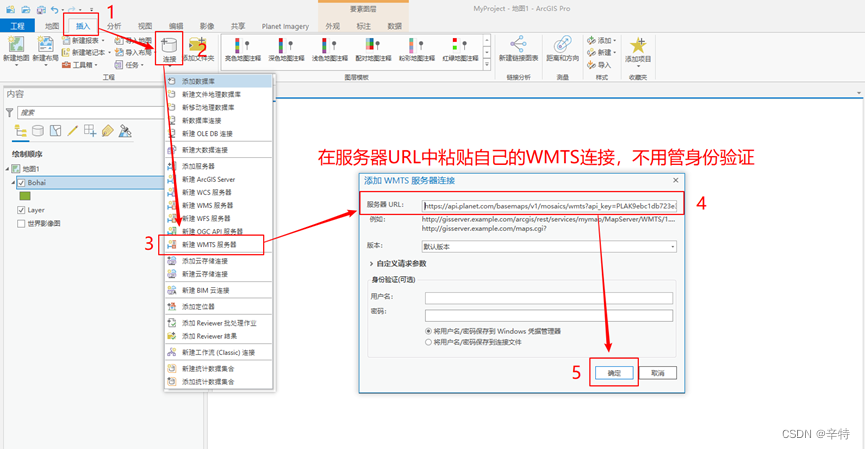Screen dimensions: 865x449
Task: Click the 导入布局 (Import Layout) button
Action: click(x=133, y=52)
